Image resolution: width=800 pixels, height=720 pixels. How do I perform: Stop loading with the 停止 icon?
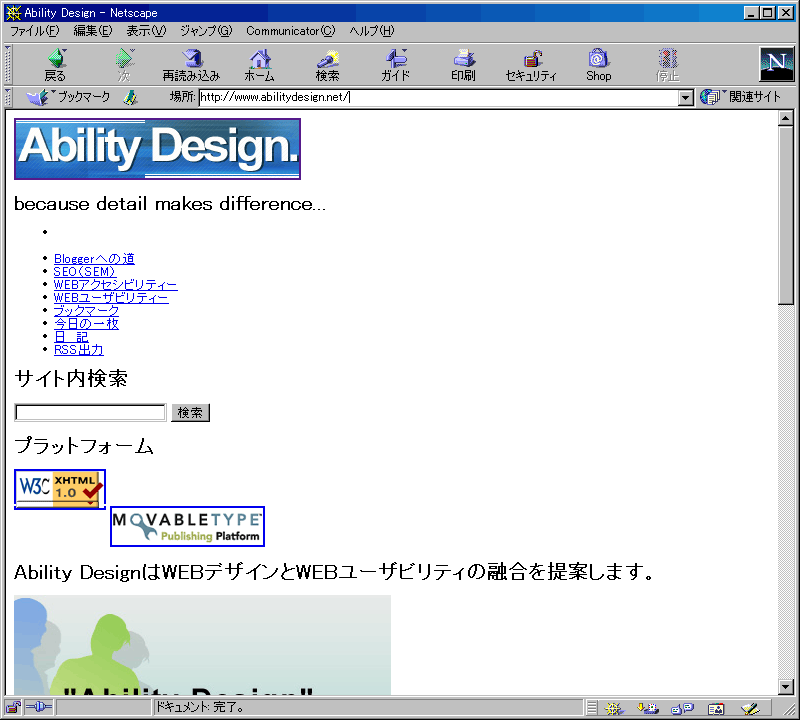pyautogui.click(x=667, y=65)
